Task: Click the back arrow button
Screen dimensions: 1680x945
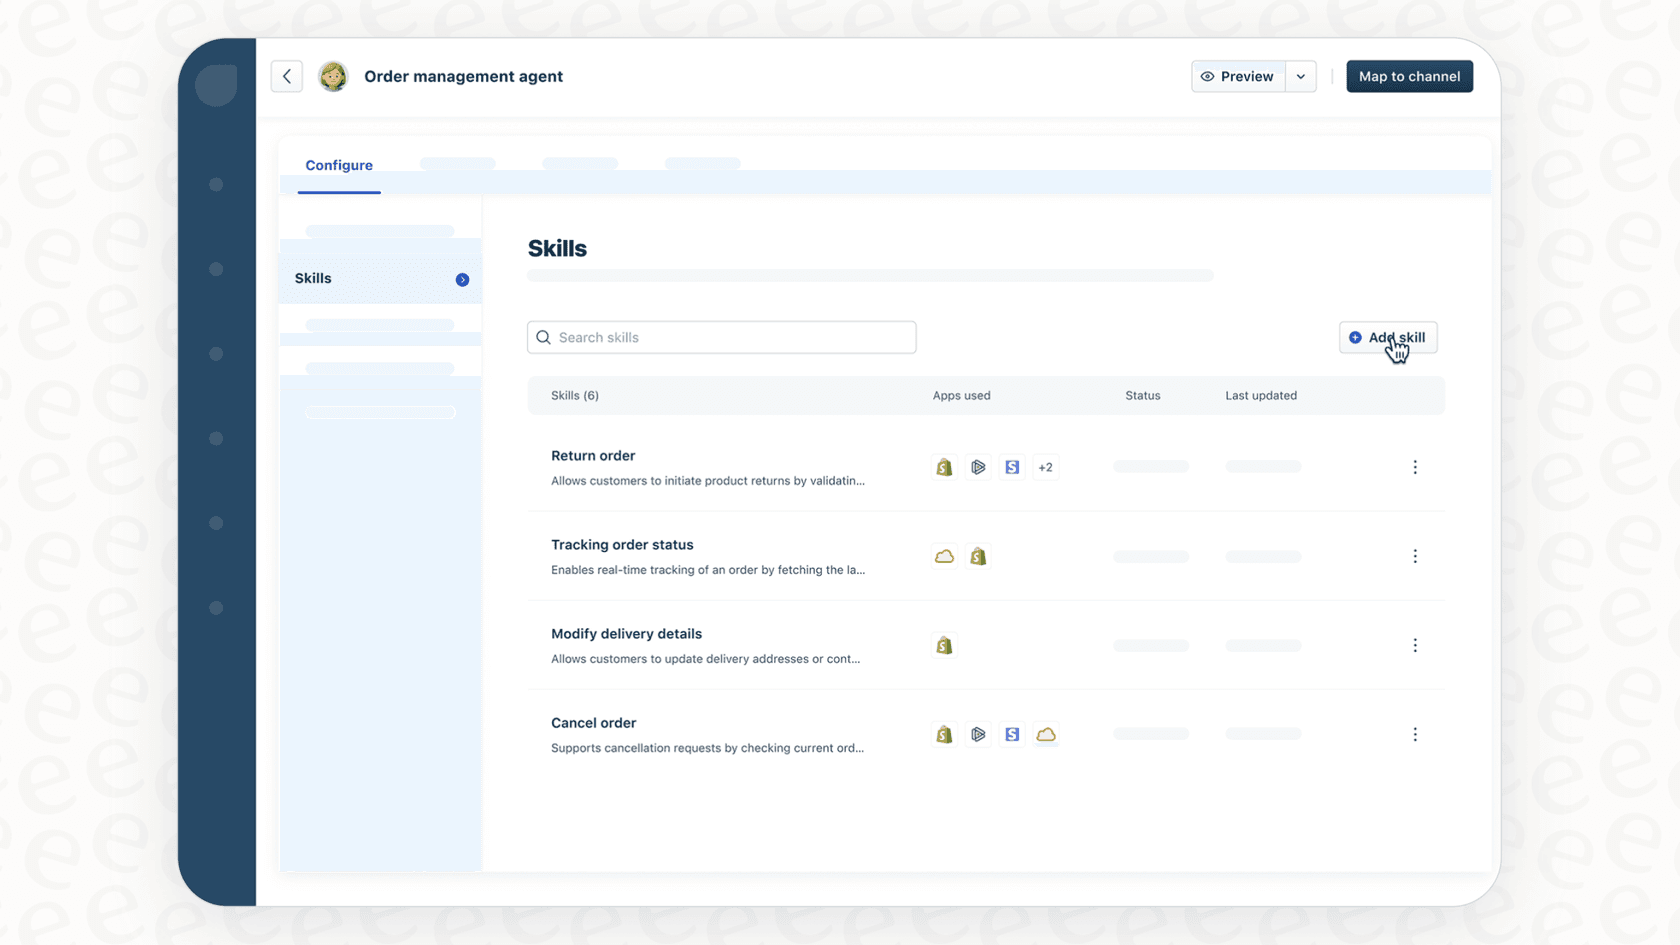Action: (287, 76)
